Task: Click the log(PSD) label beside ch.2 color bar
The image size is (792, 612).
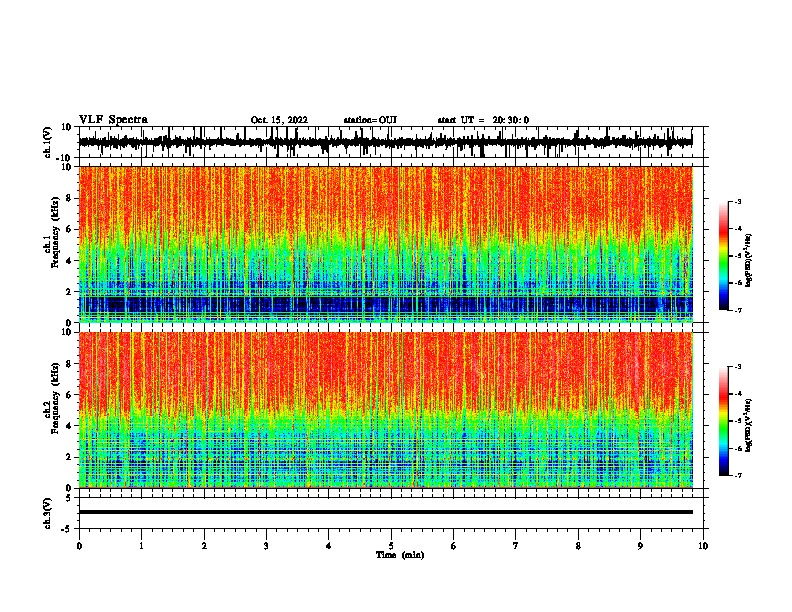Action: (748, 425)
